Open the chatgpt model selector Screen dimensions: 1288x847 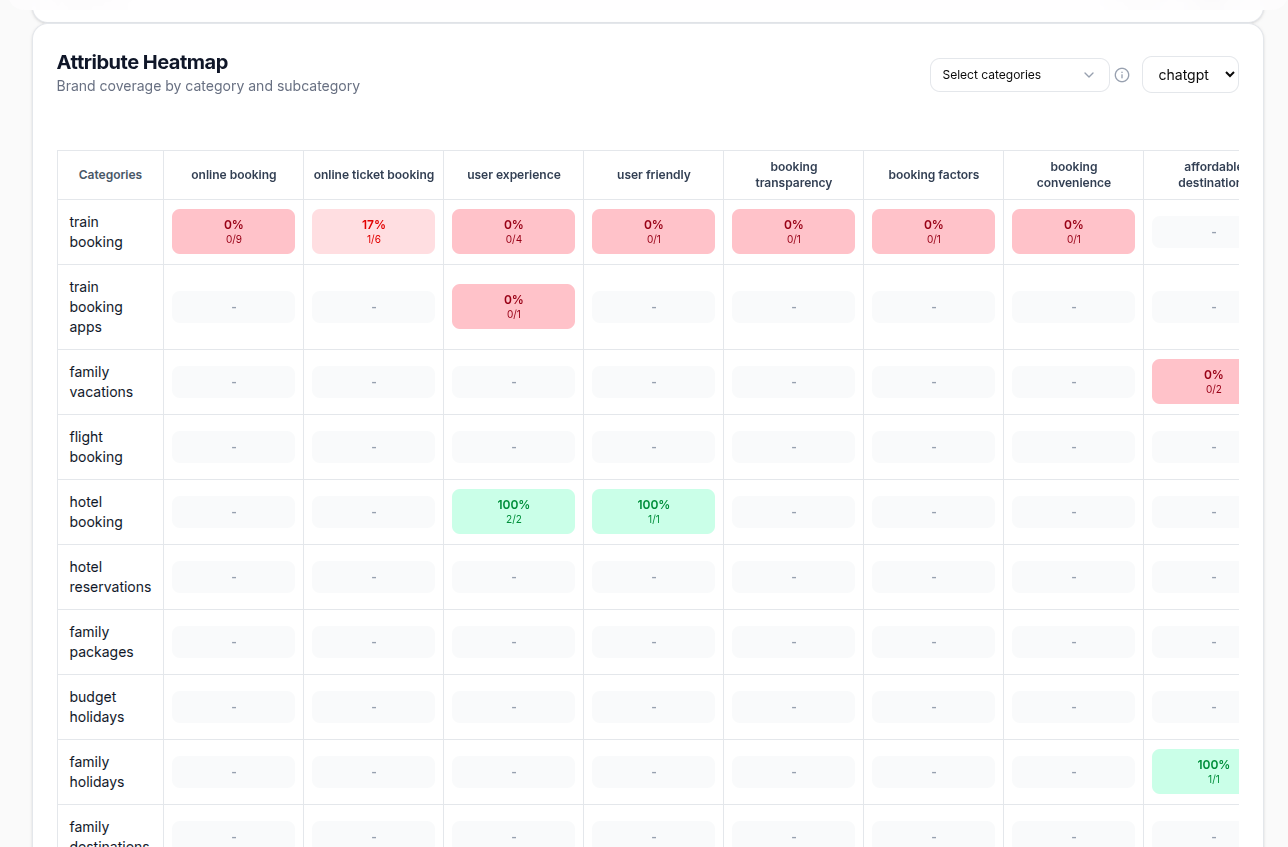1190,75
